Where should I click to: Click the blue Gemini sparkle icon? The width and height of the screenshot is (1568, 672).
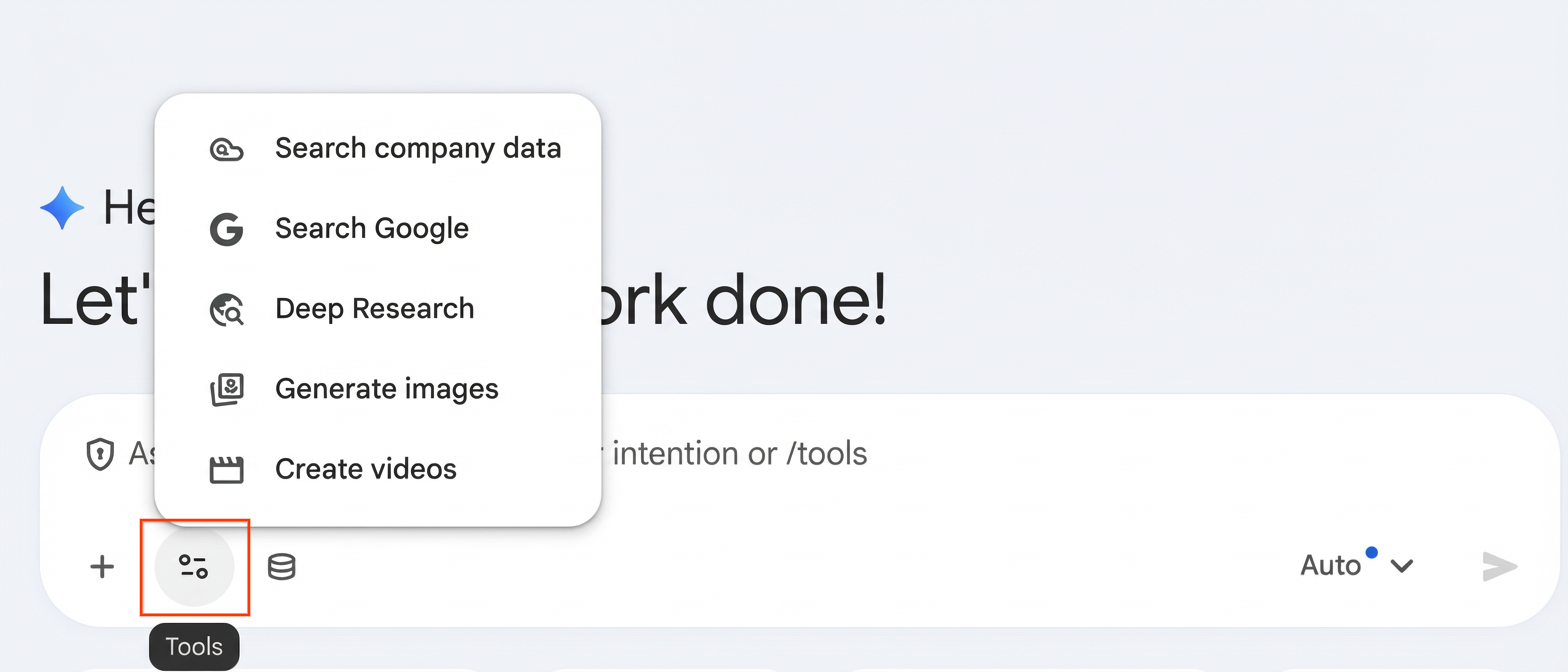click(x=62, y=208)
